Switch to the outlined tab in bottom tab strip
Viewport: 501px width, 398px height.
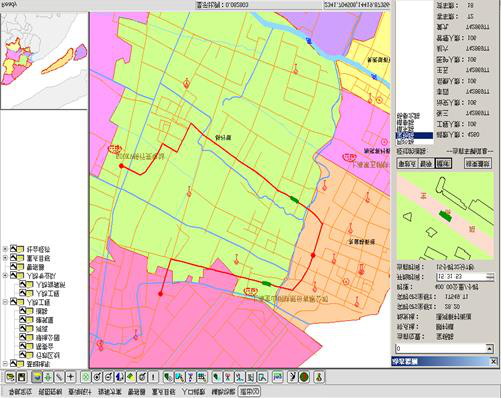249,392
